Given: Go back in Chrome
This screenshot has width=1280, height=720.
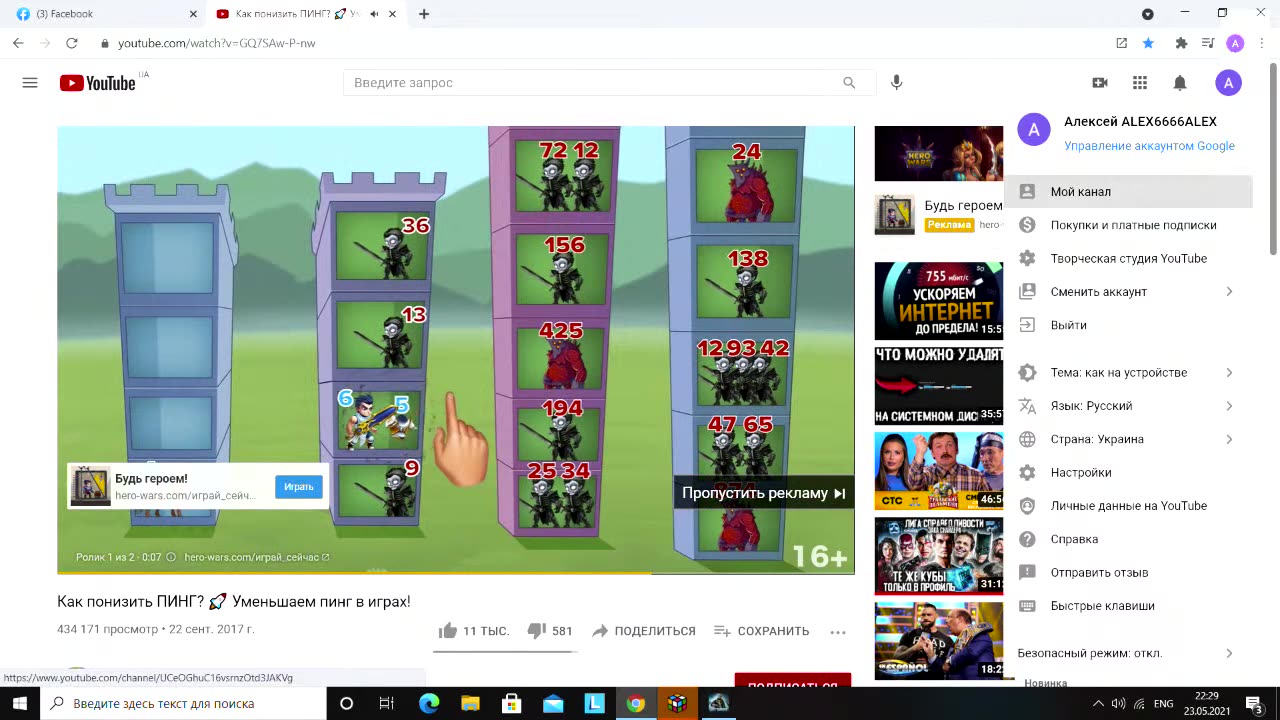Looking at the screenshot, I should [18, 43].
